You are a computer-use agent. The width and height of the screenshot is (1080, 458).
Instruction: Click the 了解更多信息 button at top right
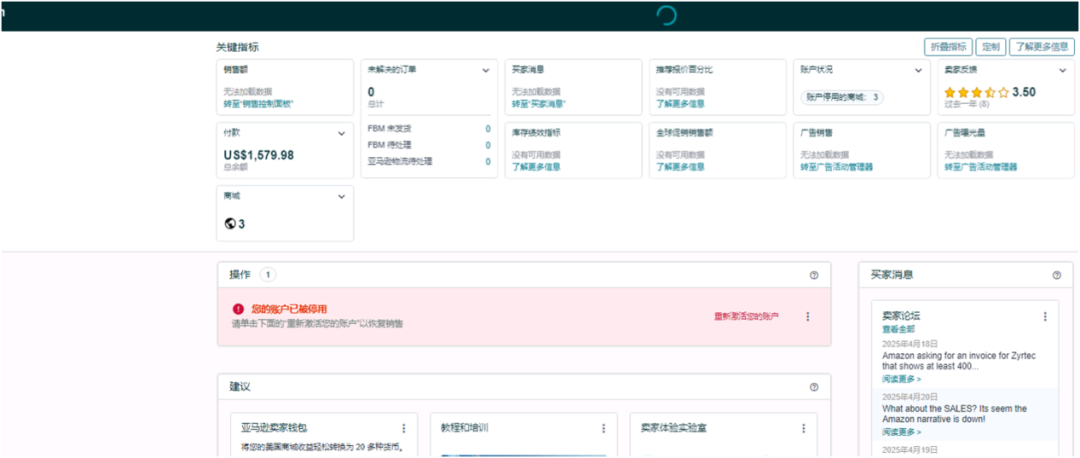pos(1041,47)
